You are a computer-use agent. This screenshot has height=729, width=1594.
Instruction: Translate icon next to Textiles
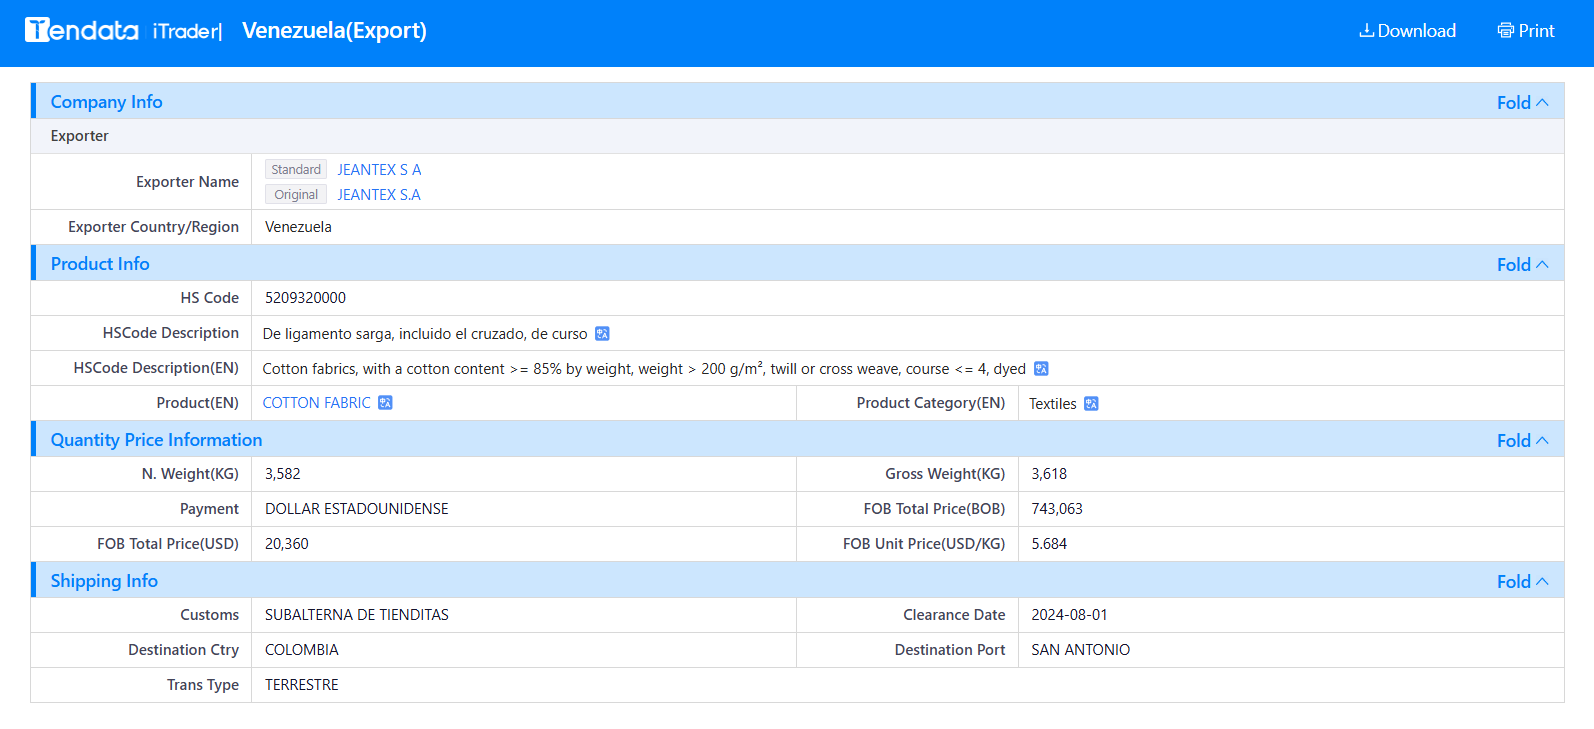click(1091, 404)
